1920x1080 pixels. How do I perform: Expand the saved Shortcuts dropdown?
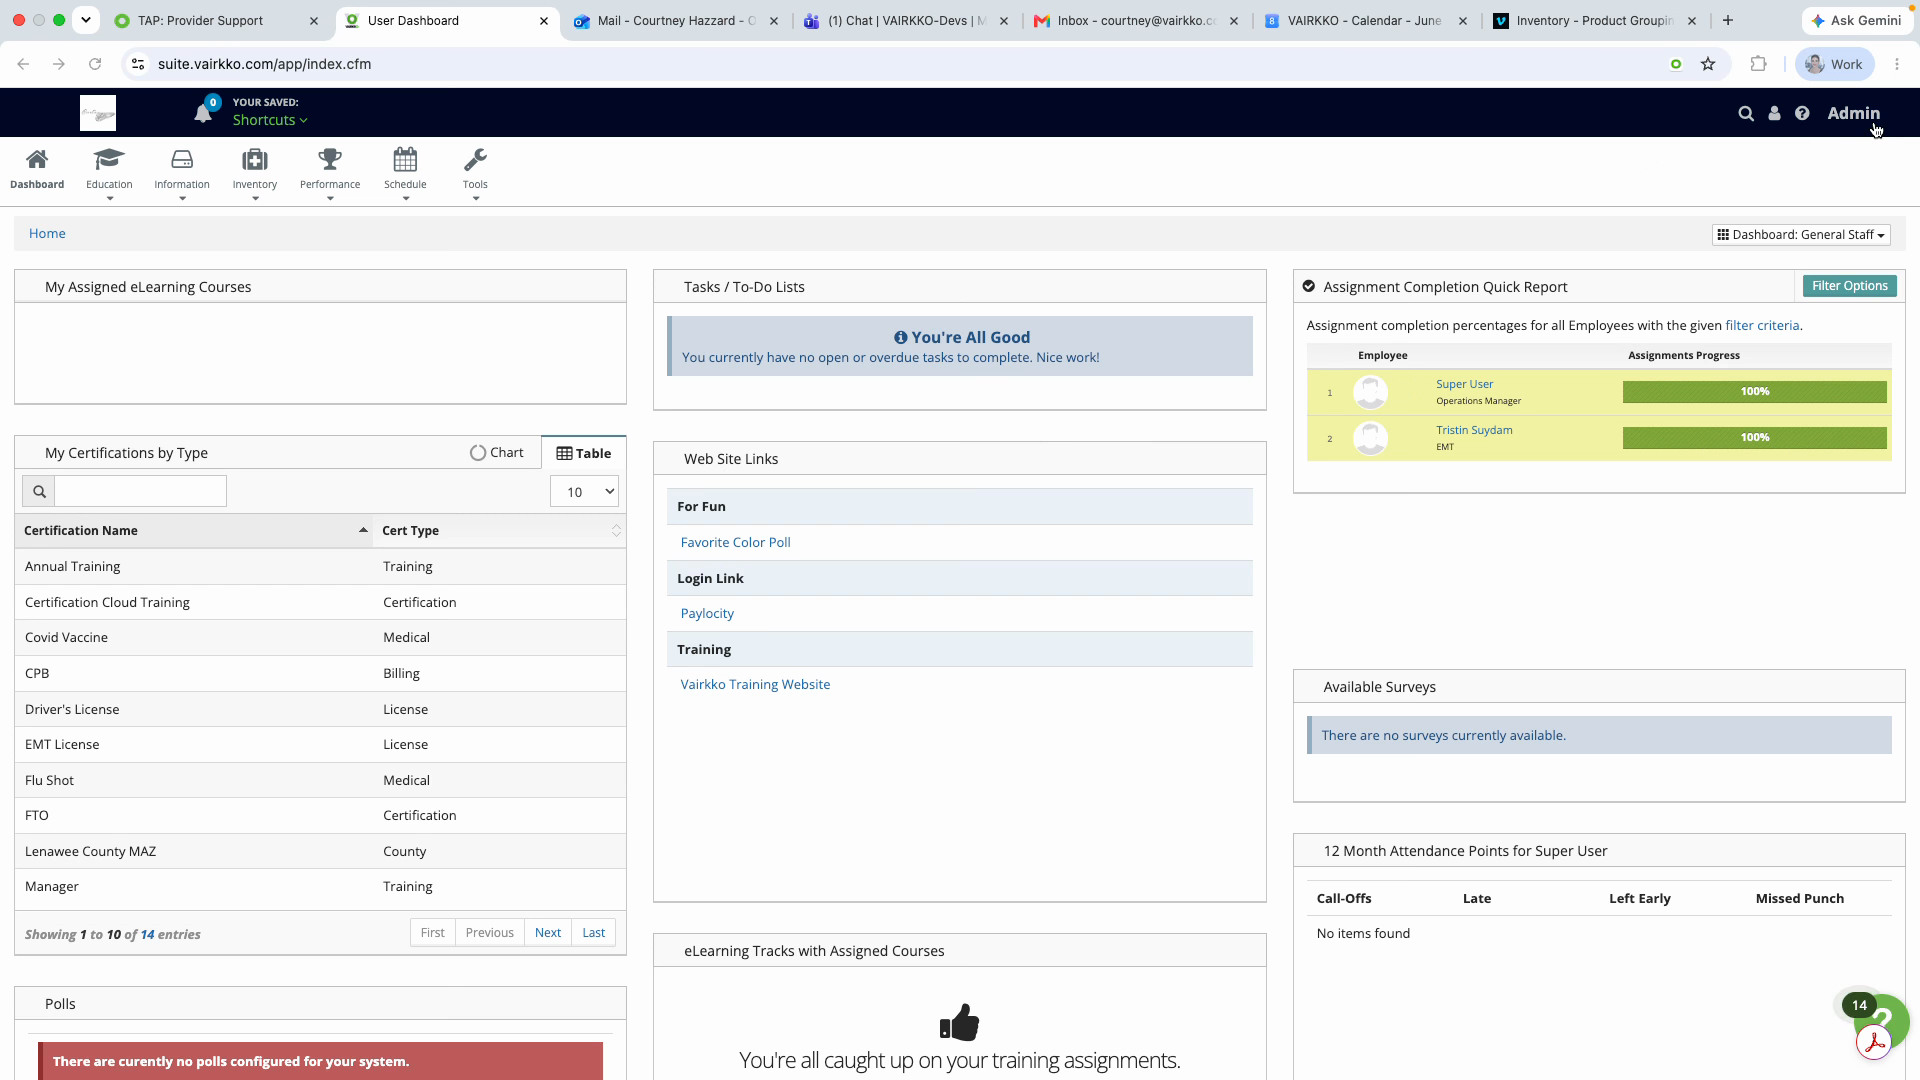coord(270,120)
